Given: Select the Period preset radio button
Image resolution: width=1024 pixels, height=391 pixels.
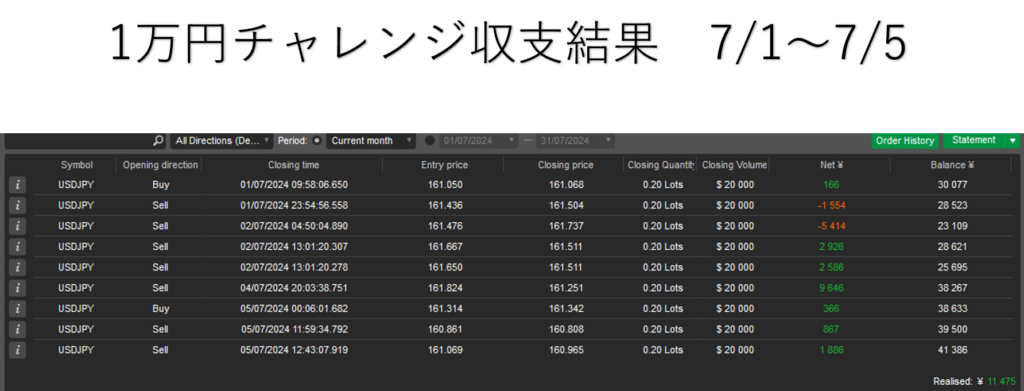Looking at the screenshot, I should pyautogui.click(x=317, y=140).
